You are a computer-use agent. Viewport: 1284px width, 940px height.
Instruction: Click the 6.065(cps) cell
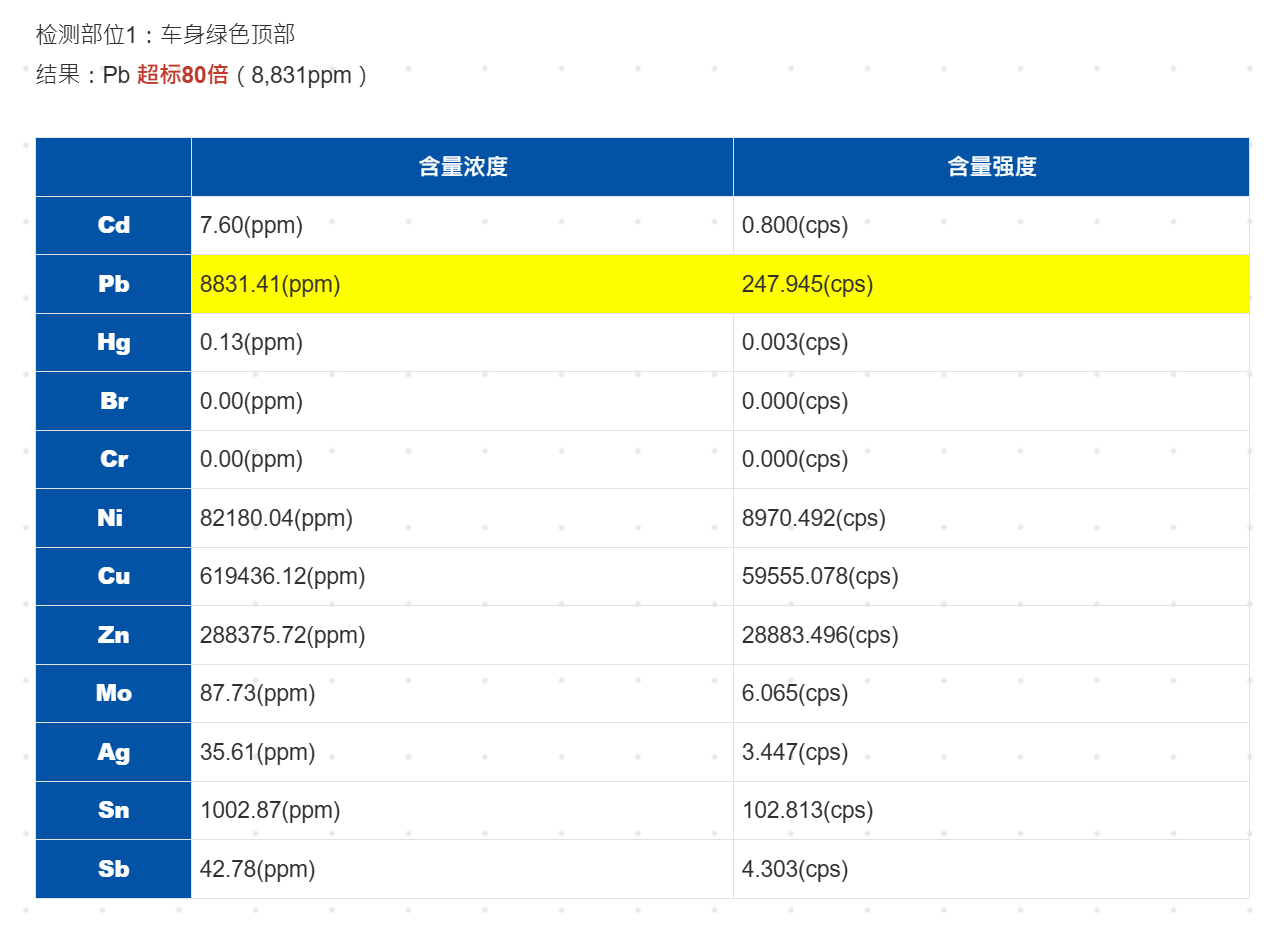click(x=991, y=693)
